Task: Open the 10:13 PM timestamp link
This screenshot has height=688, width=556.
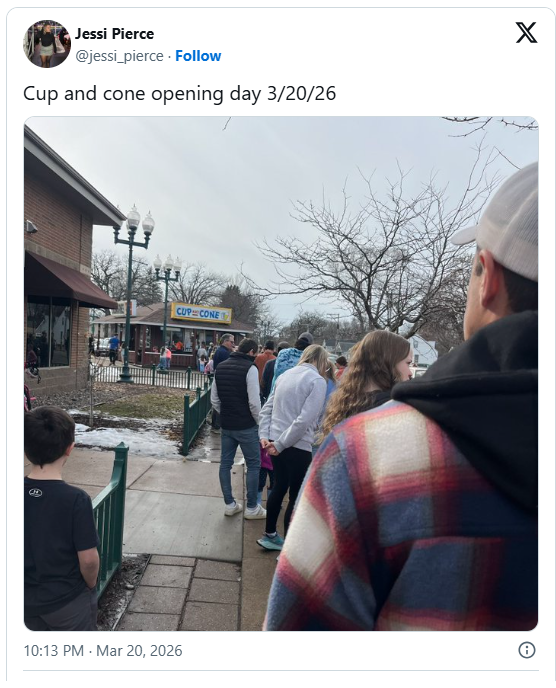Action: 54,650
